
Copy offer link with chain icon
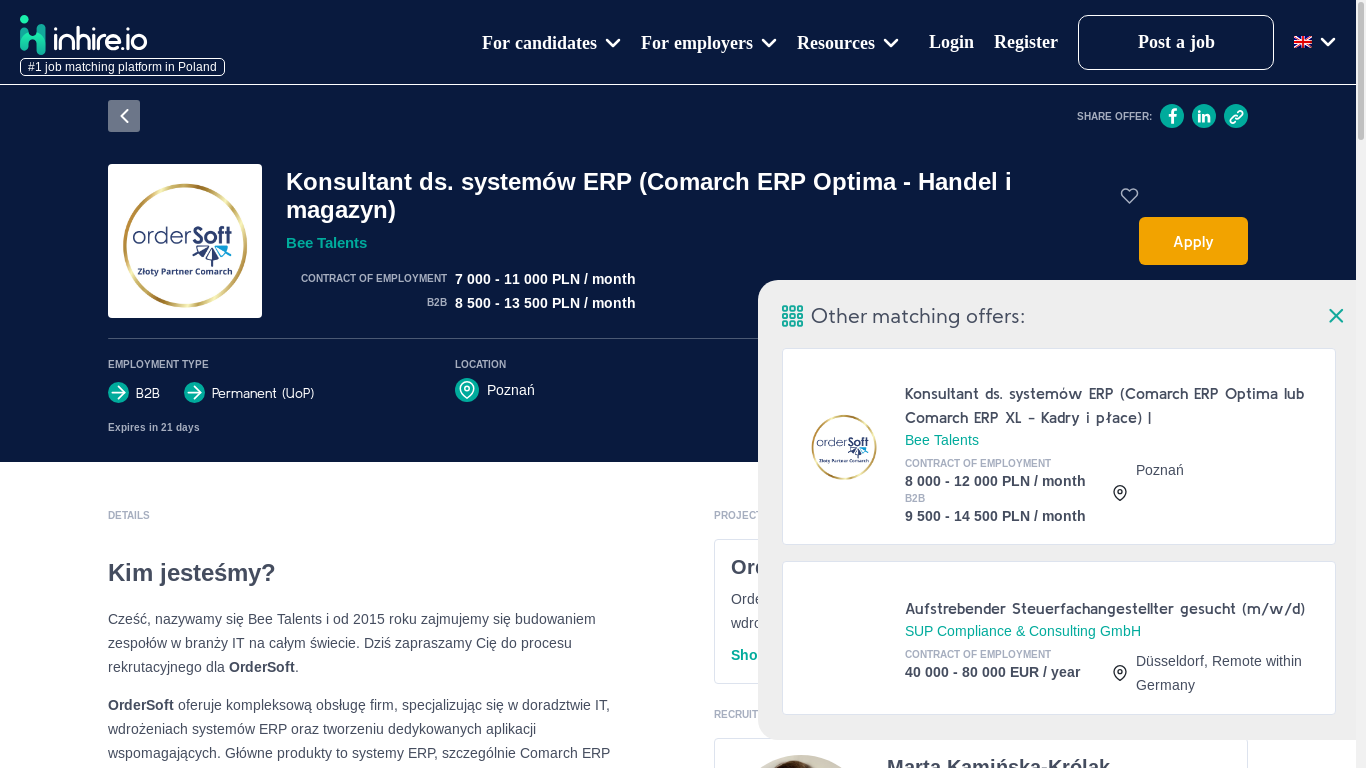pyautogui.click(x=1236, y=116)
